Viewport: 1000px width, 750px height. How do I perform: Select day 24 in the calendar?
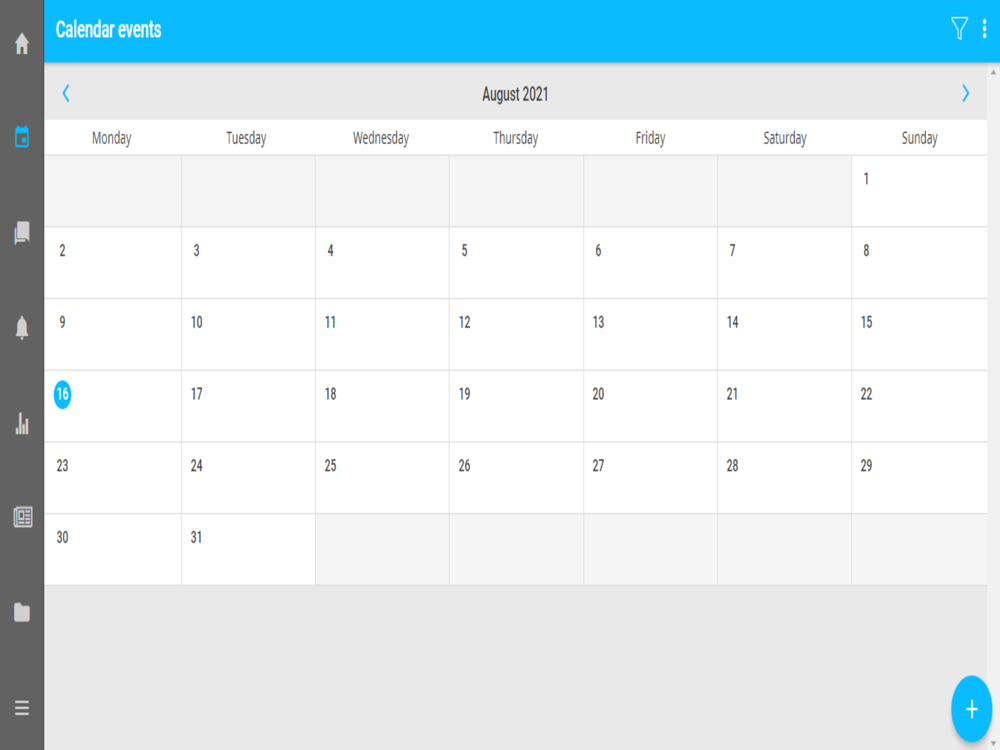click(x=248, y=478)
